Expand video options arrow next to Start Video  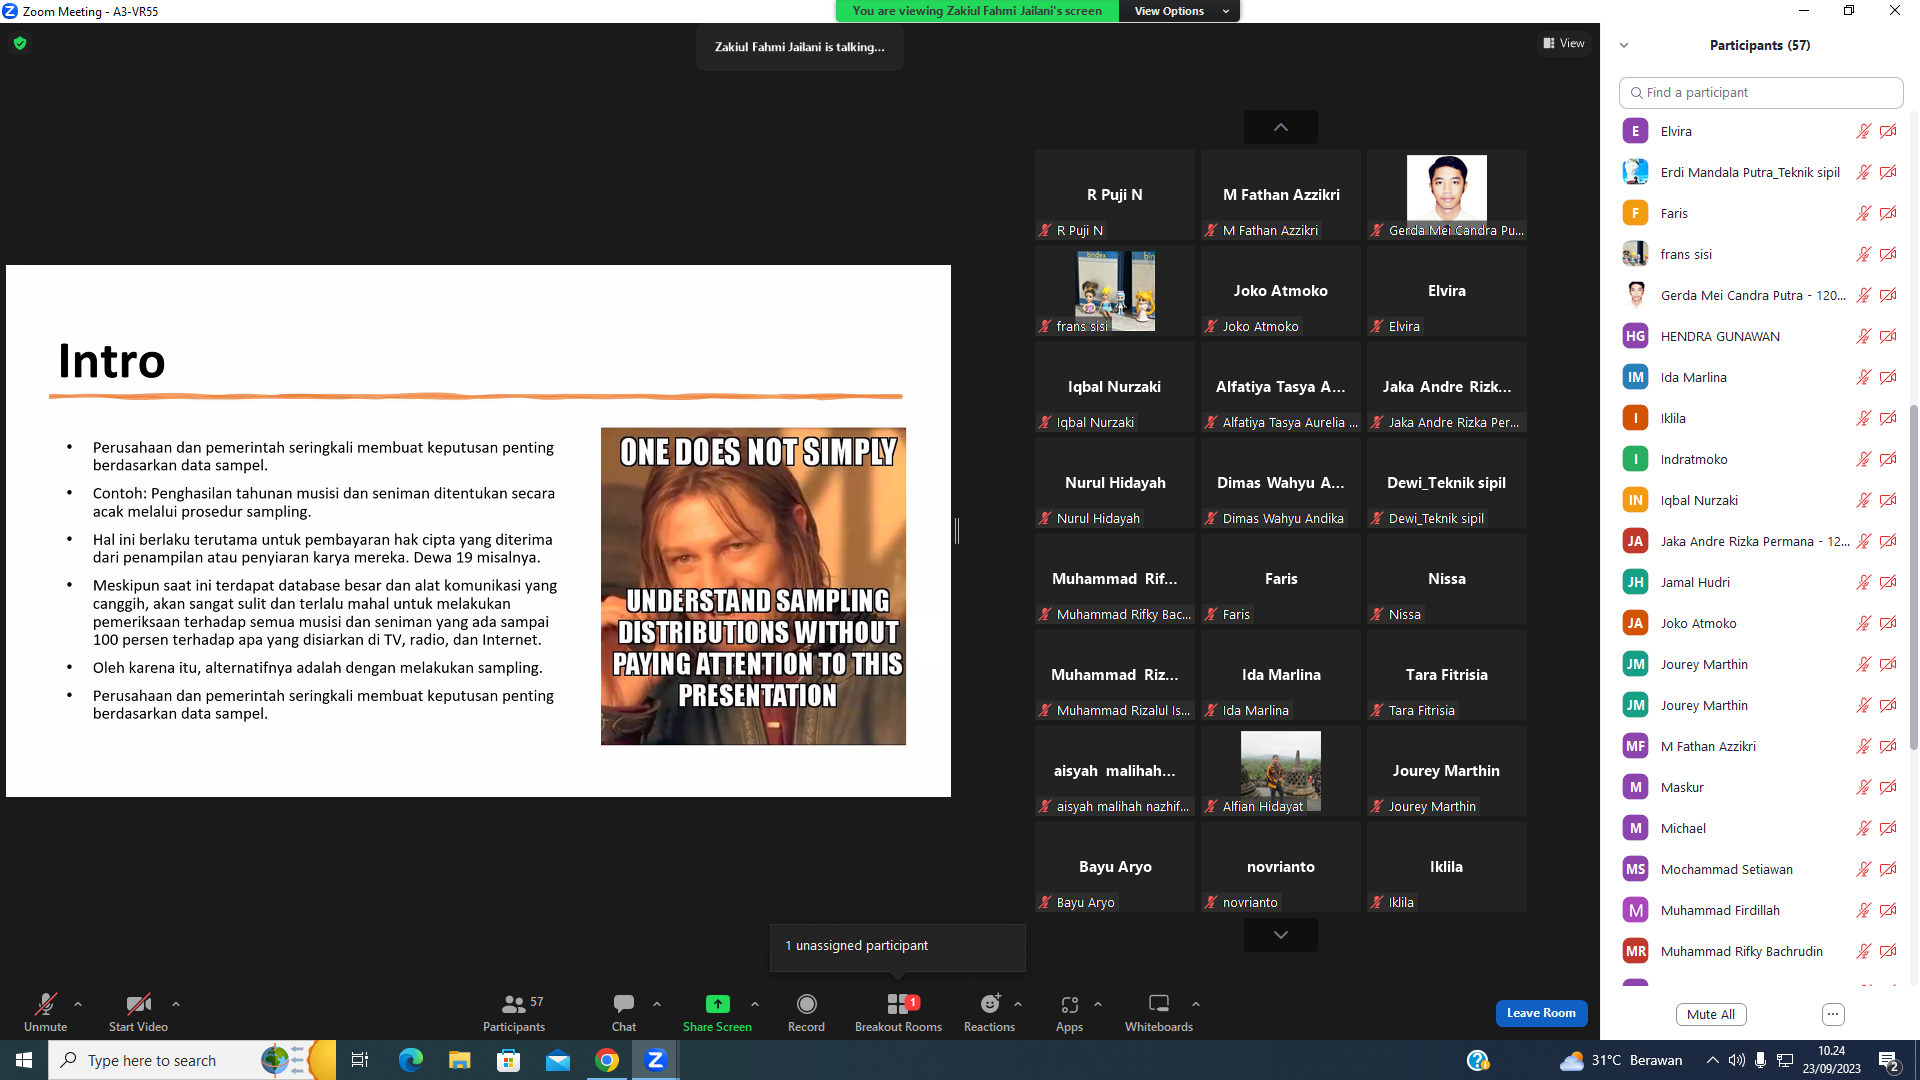coord(176,1004)
